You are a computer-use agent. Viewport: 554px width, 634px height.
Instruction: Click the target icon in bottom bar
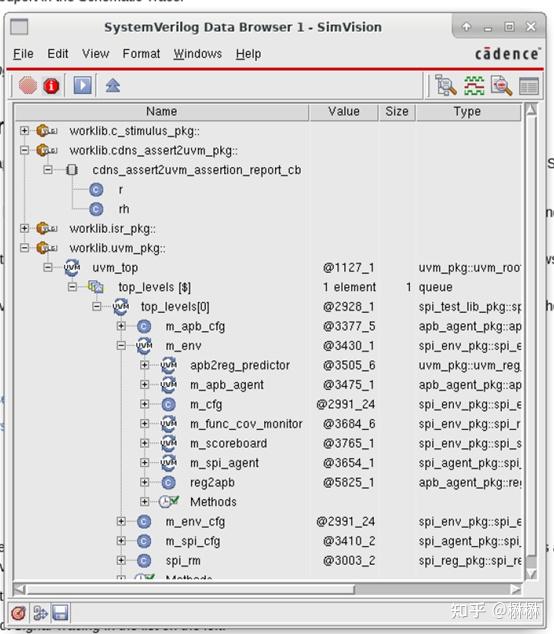[19, 613]
